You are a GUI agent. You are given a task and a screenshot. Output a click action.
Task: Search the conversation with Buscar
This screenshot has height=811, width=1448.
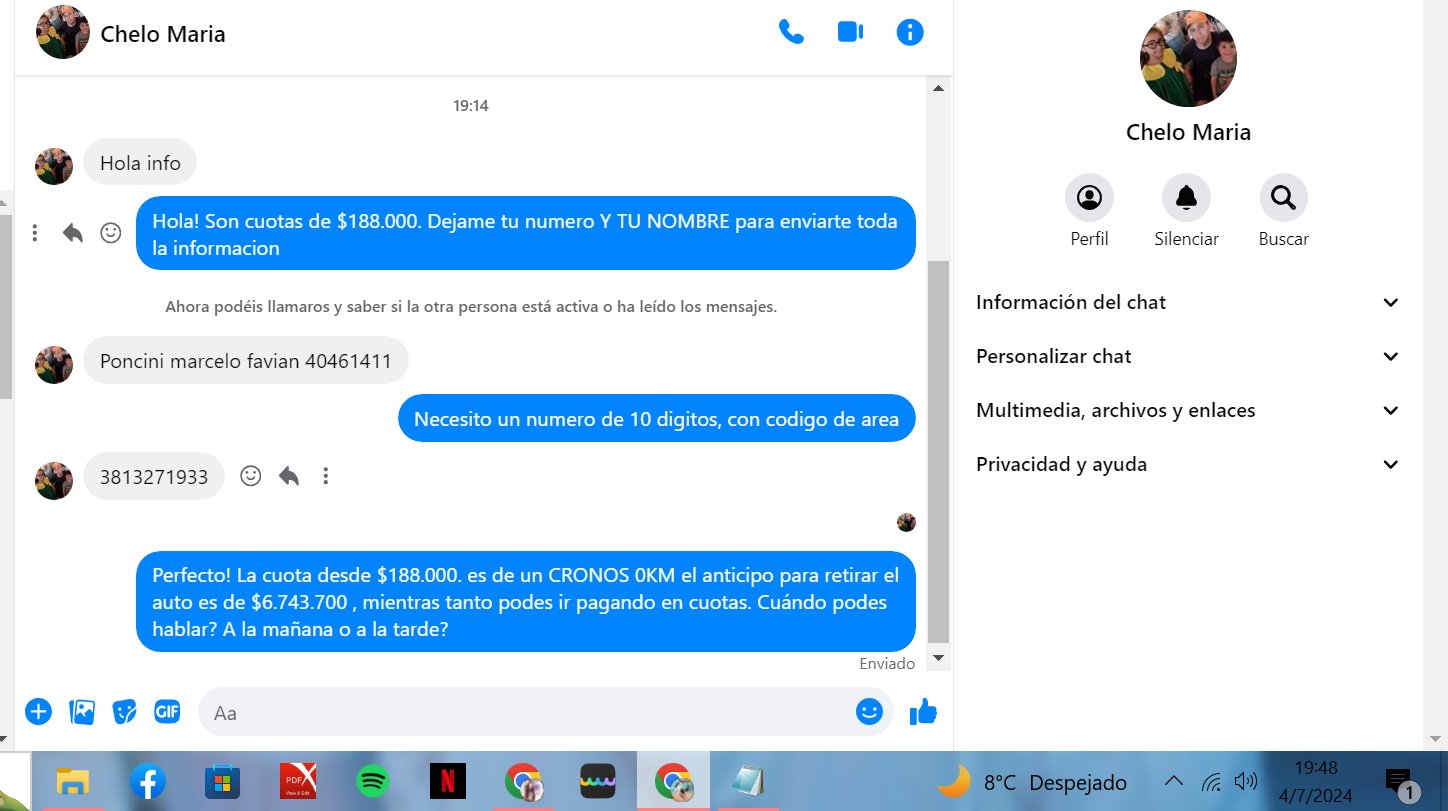coord(1283,198)
